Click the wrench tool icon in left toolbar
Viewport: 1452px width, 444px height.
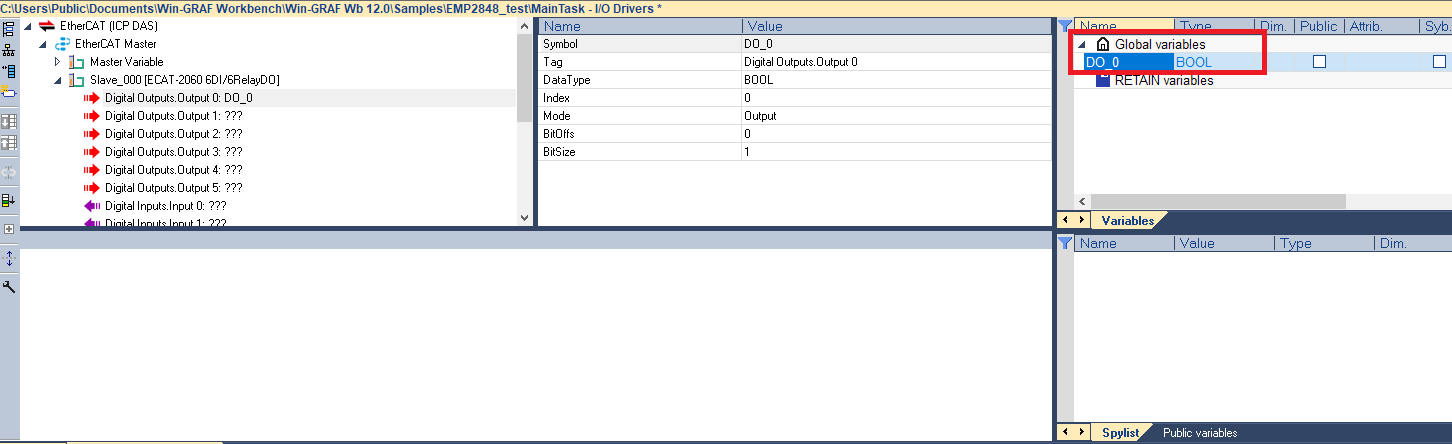(9, 287)
